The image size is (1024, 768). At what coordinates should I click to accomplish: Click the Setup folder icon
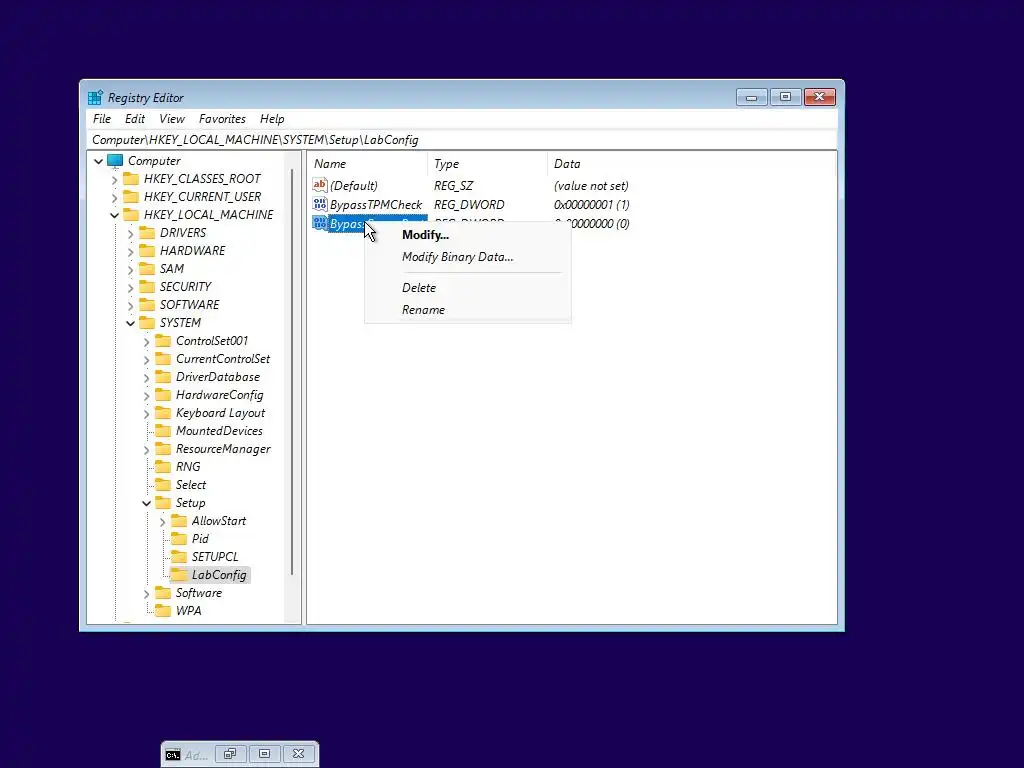163,503
